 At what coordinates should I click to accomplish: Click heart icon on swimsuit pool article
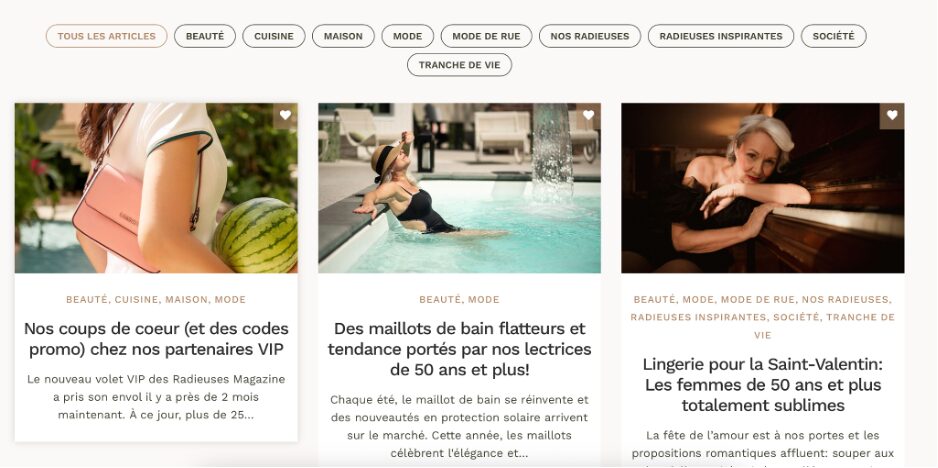(x=589, y=115)
